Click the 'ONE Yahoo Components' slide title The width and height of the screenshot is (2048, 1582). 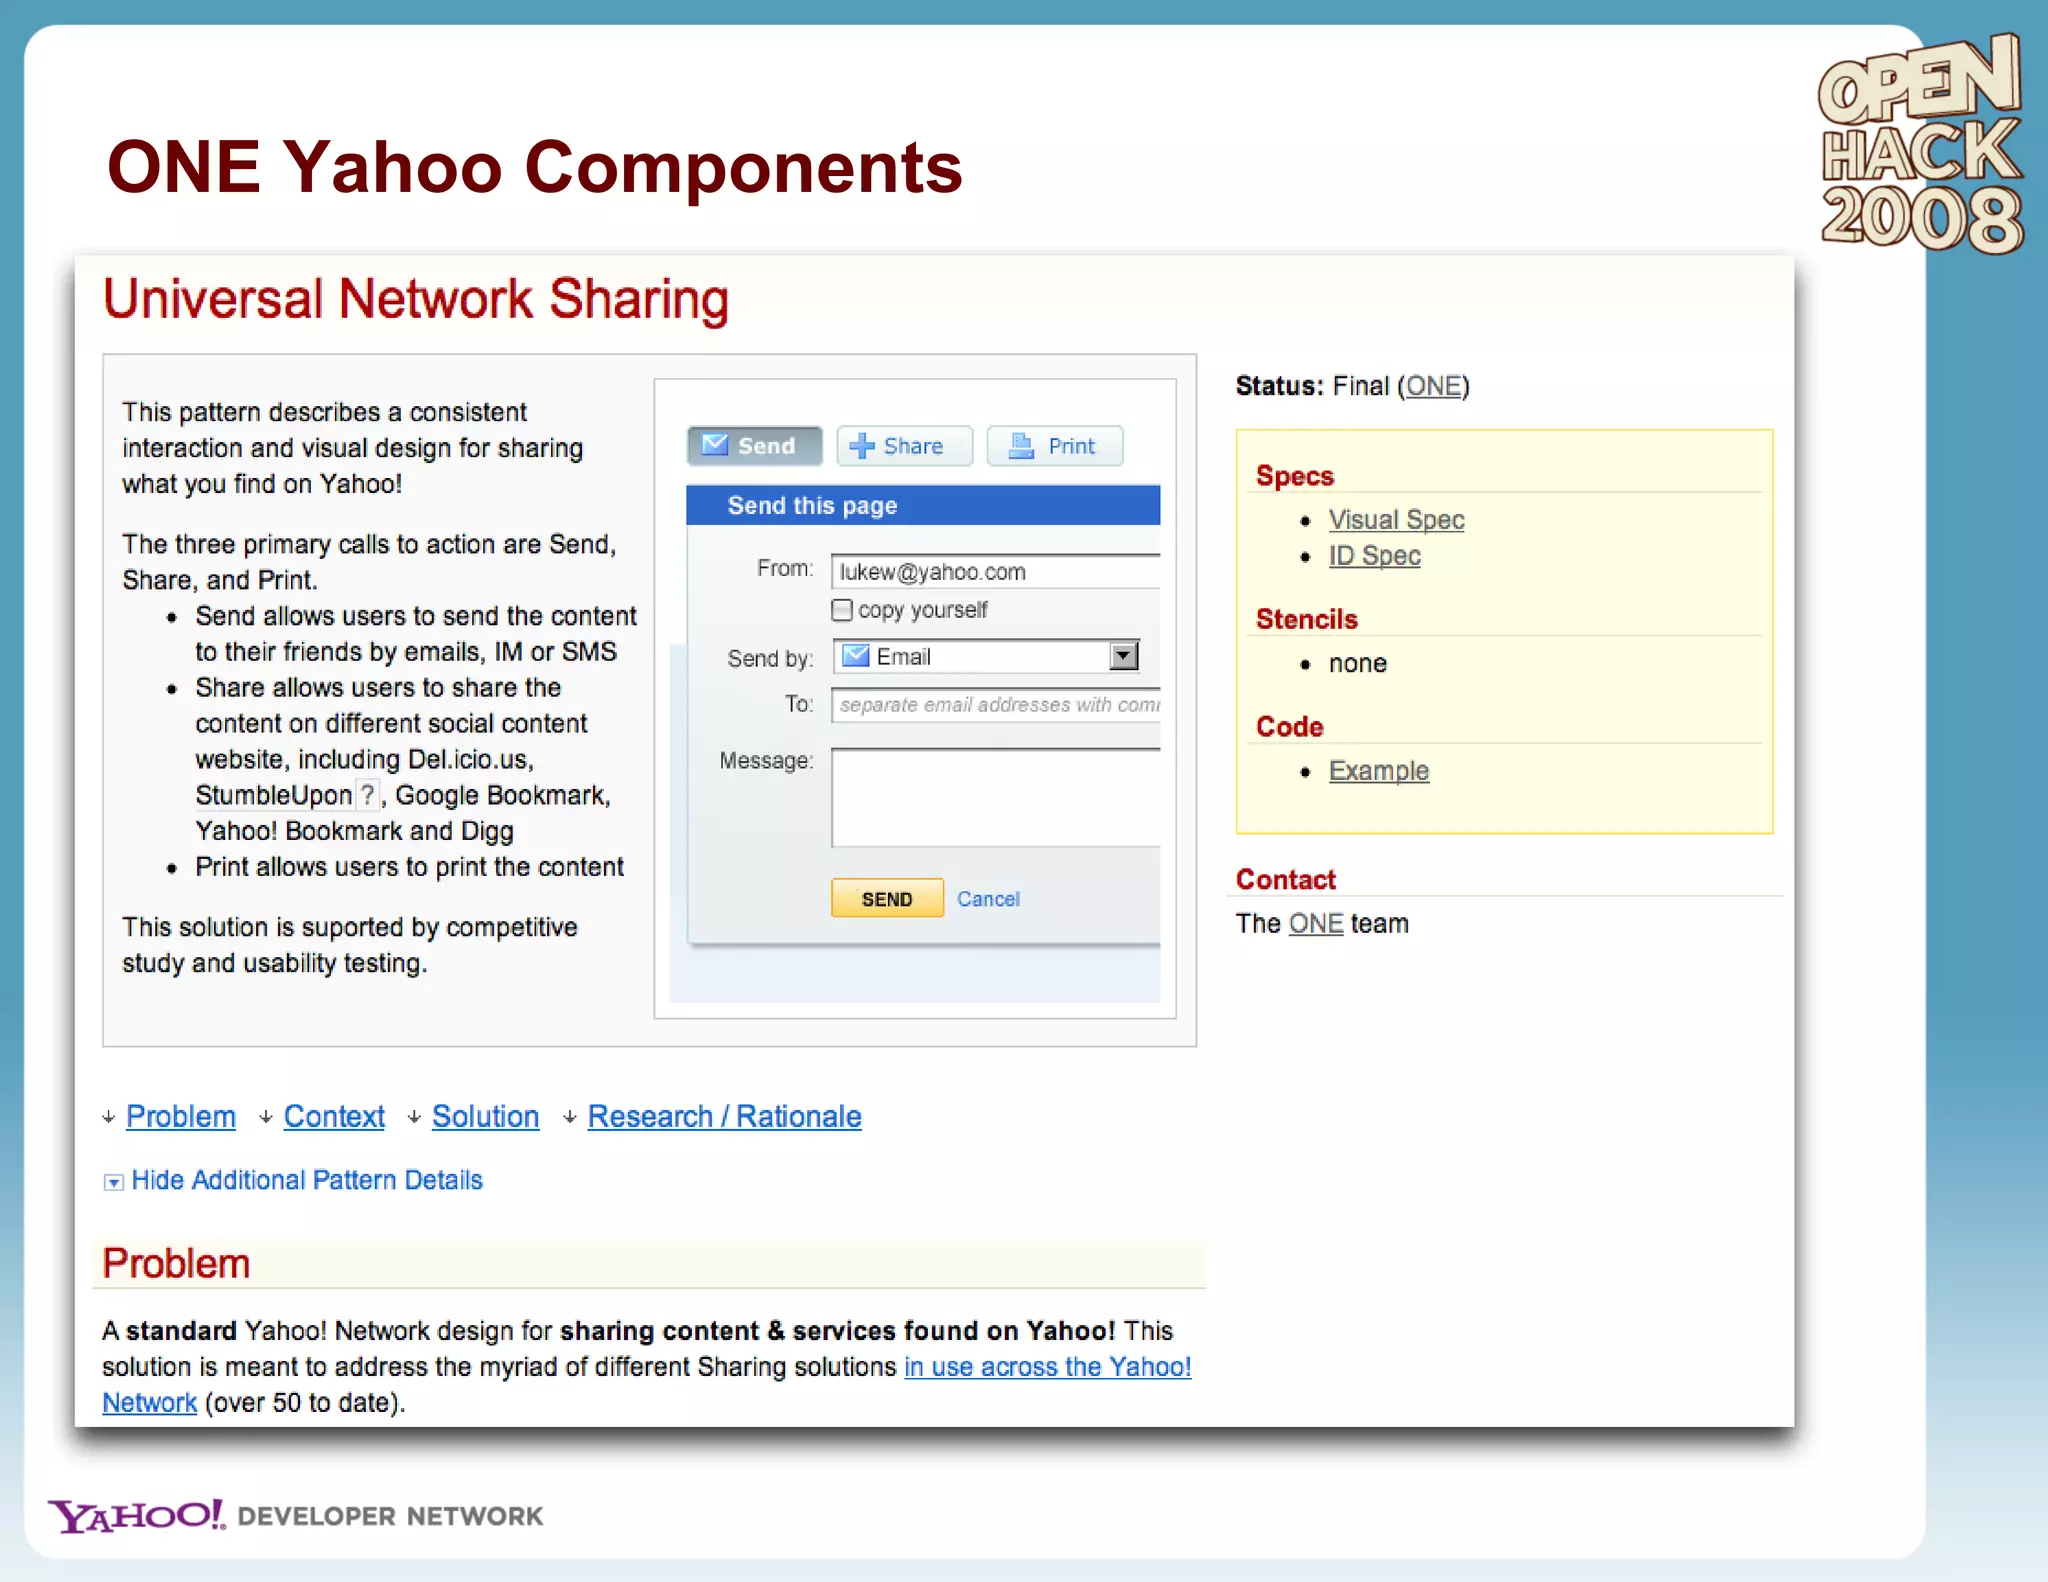pos(535,166)
